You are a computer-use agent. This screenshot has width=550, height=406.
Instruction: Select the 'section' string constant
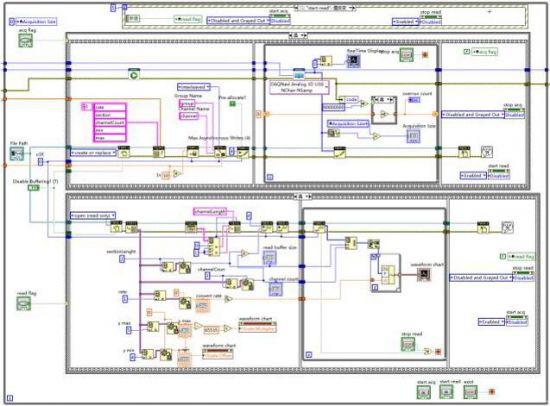[x=110, y=115]
